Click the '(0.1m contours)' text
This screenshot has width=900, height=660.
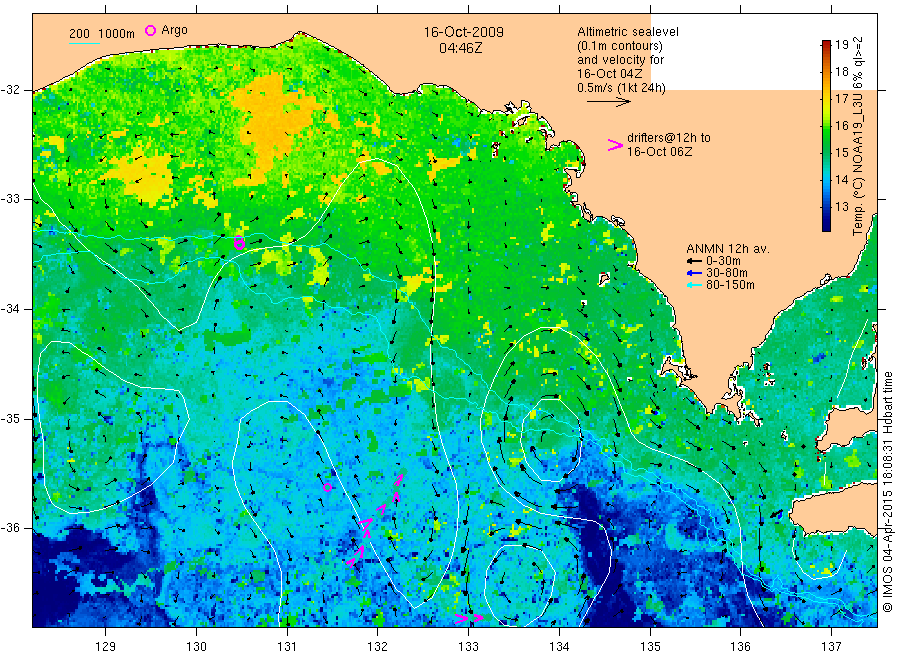click(x=620, y=46)
